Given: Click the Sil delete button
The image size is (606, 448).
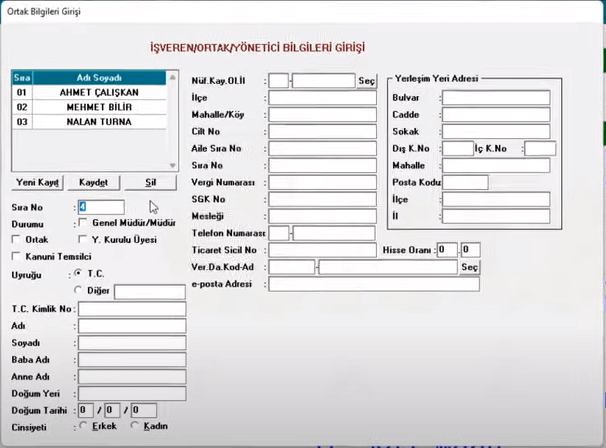Looking at the screenshot, I should tap(151, 183).
